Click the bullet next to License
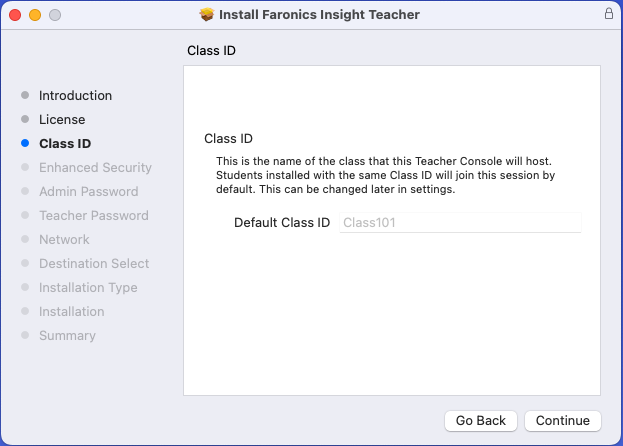623x446 pixels. click(25, 120)
